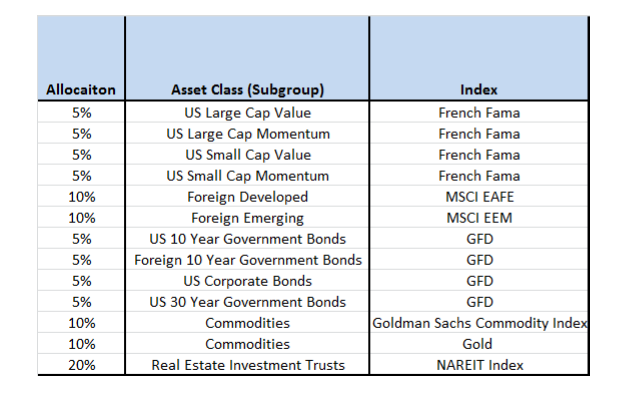Click the Foreign Emerging cell

[x=248, y=218]
